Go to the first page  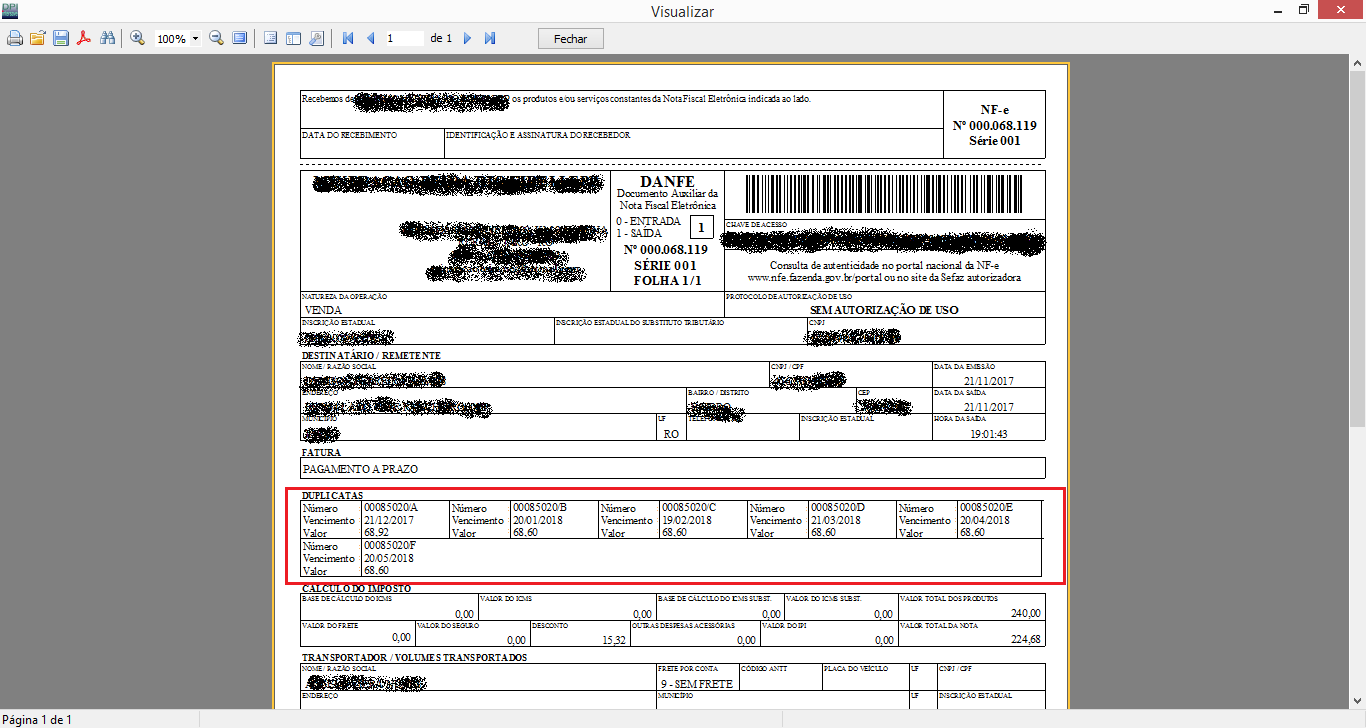tap(348, 38)
